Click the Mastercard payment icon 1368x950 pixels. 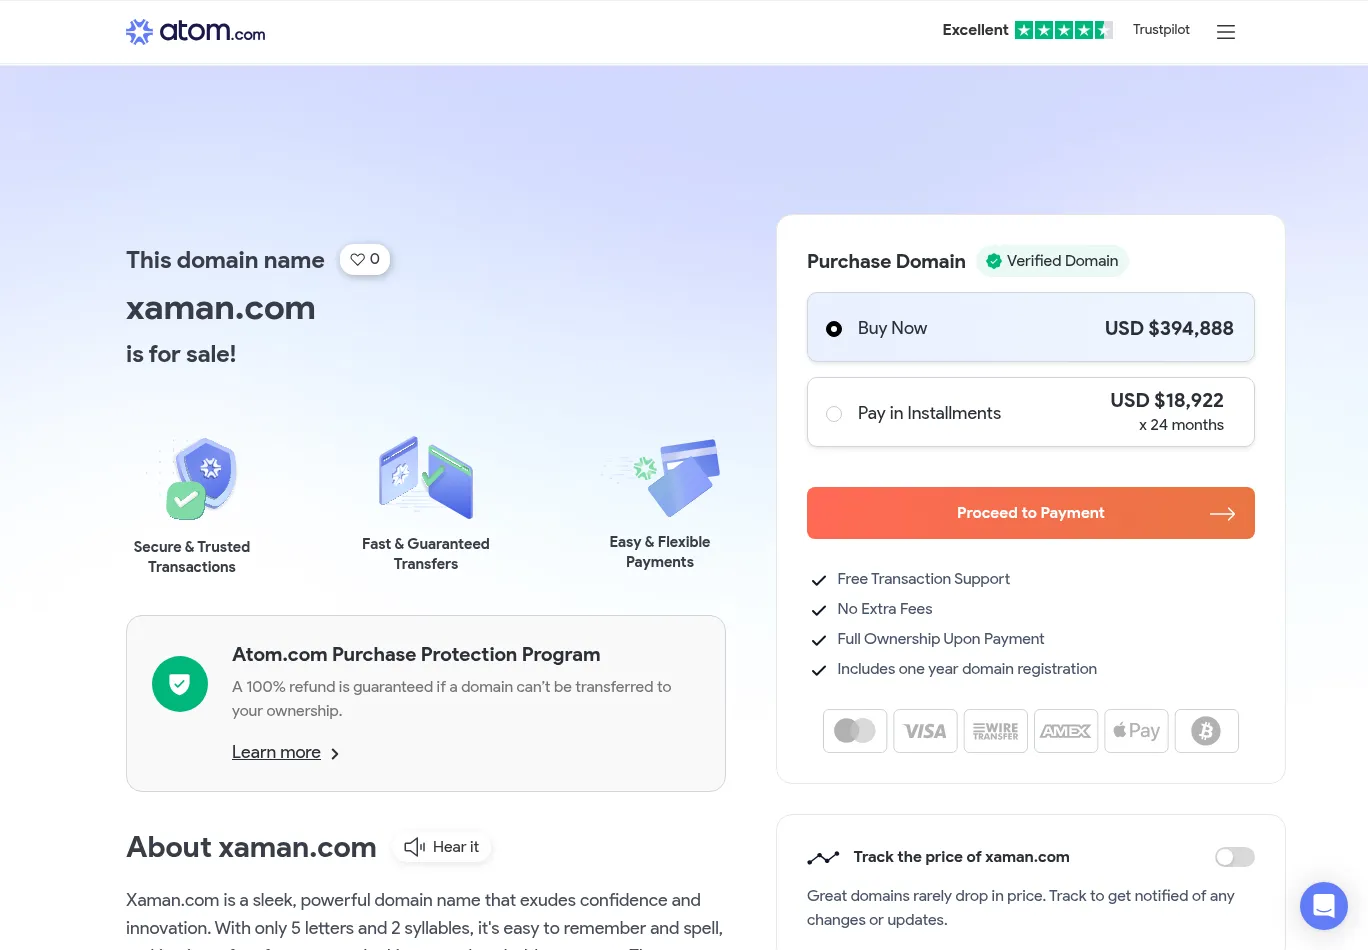pyautogui.click(x=855, y=731)
